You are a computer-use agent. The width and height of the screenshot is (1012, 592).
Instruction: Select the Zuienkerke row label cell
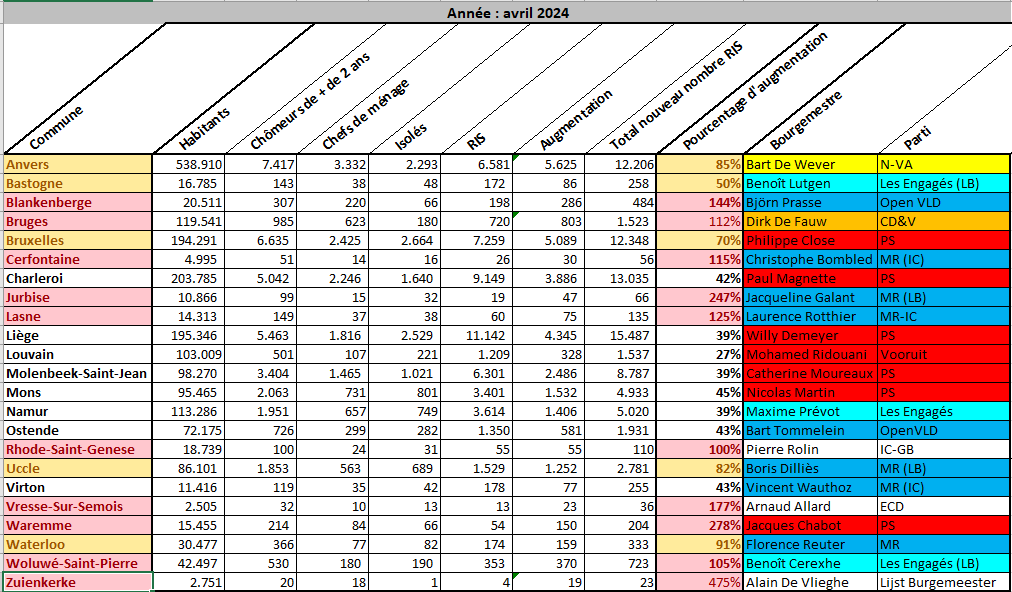(78, 582)
